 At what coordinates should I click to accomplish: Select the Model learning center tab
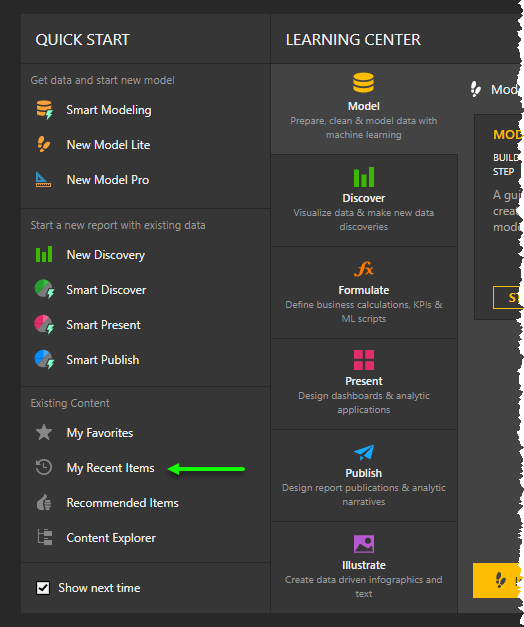364,109
